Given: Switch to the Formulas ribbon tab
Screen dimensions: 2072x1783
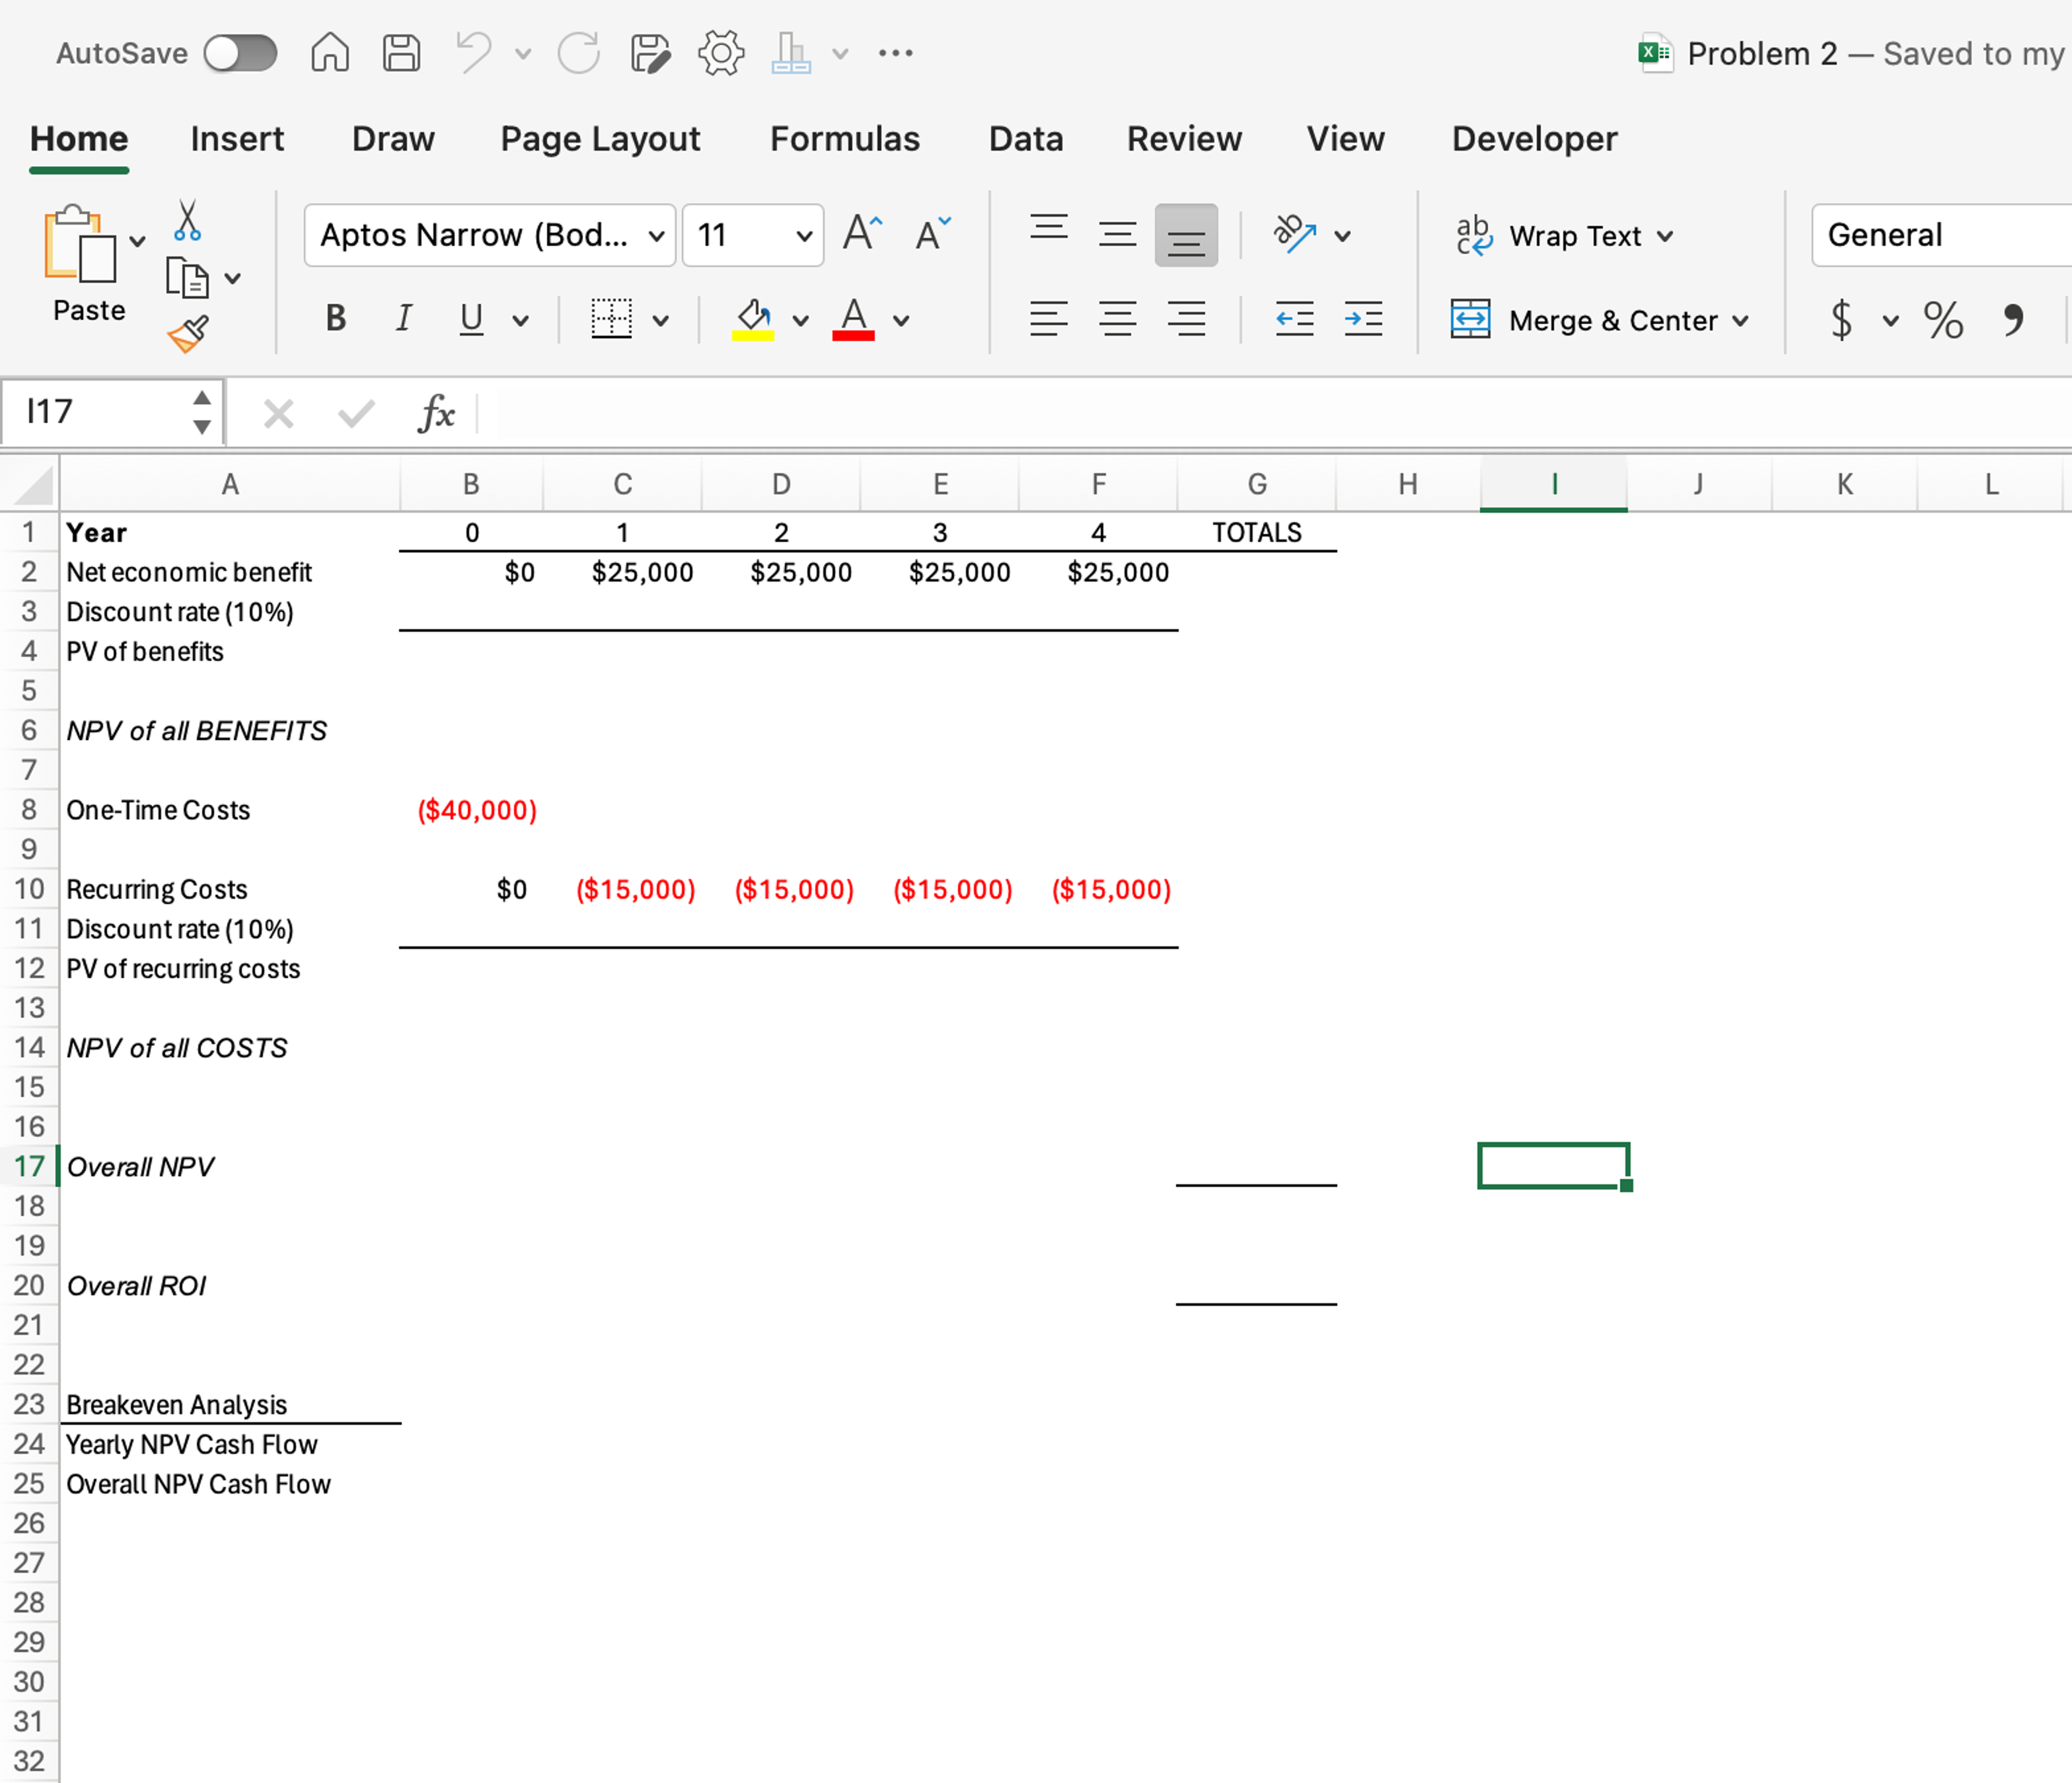Looking at the screenshot, I should tap(845, 139).
